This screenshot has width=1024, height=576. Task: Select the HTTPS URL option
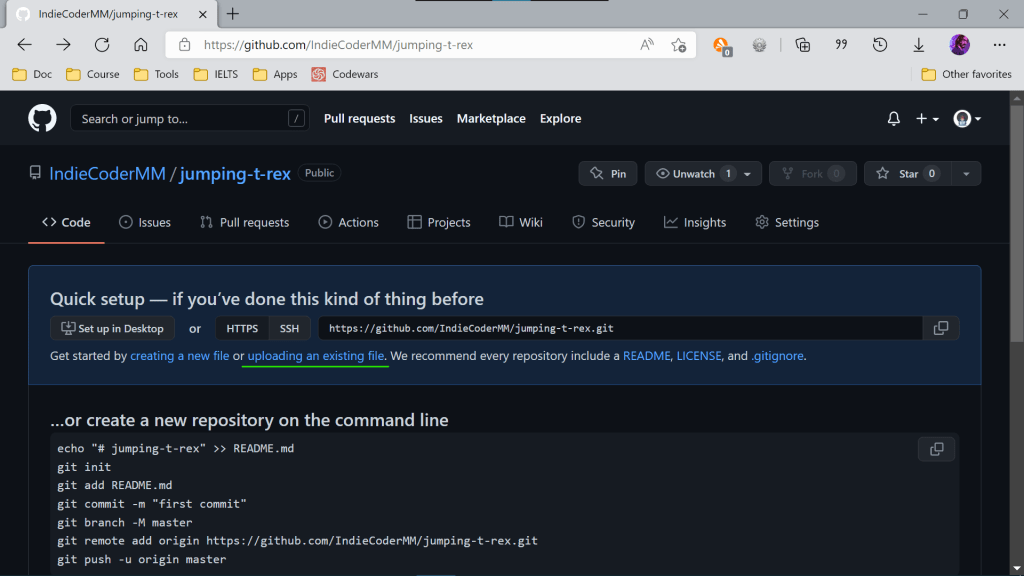pyautogui.click(x=242, y=328)
